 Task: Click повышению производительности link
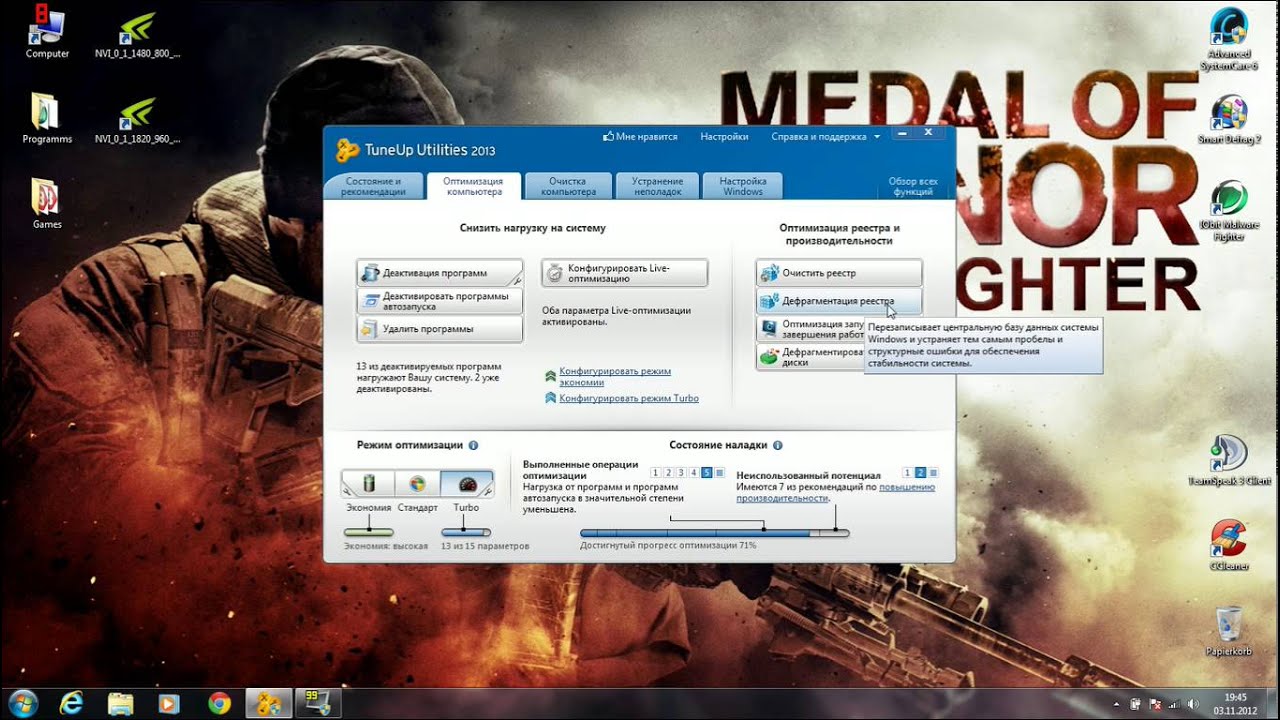(x=836, y=492)
